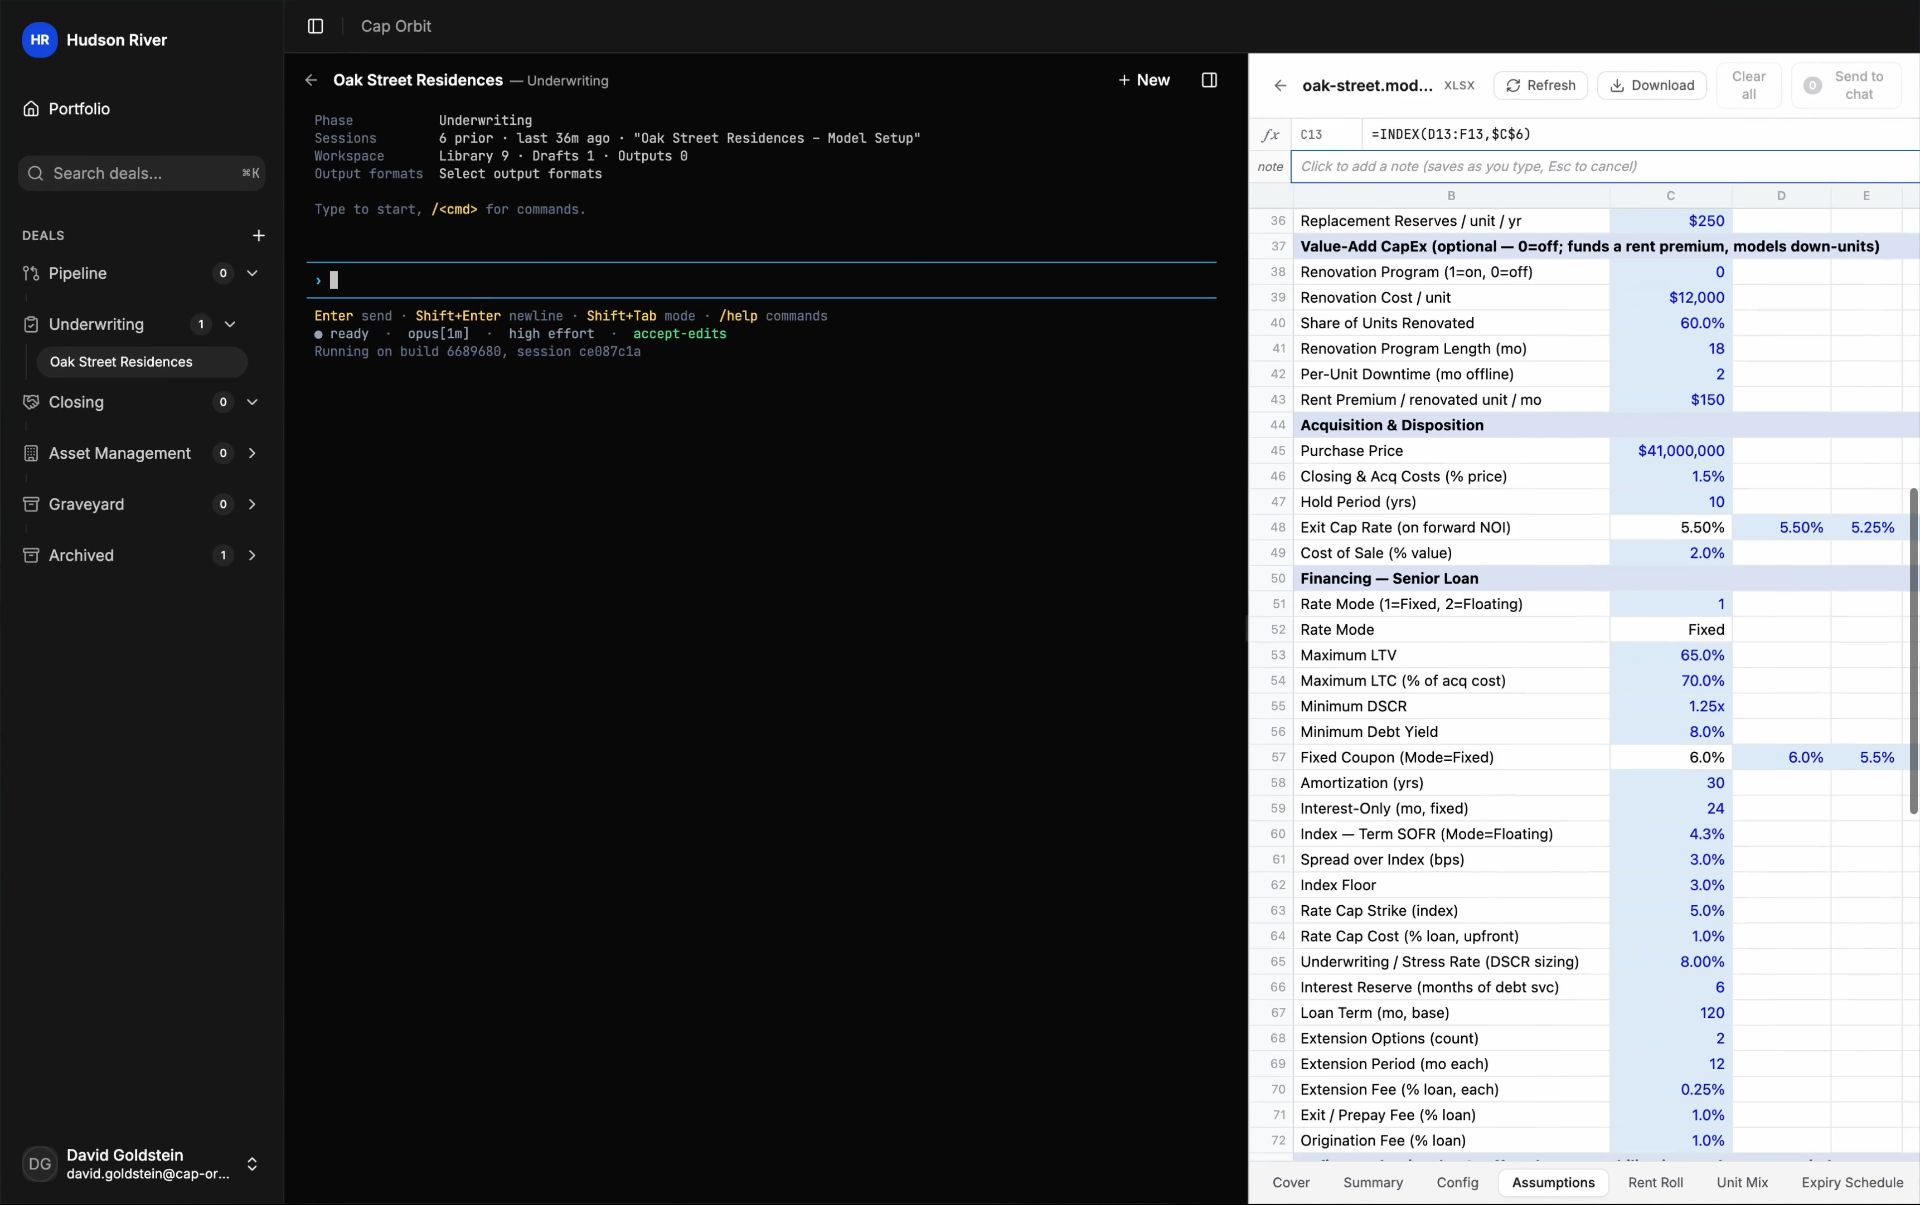This screenshot has height=1205, width=1920.
Task: Click the formula bar INDEX formula
Action: 1451,134
